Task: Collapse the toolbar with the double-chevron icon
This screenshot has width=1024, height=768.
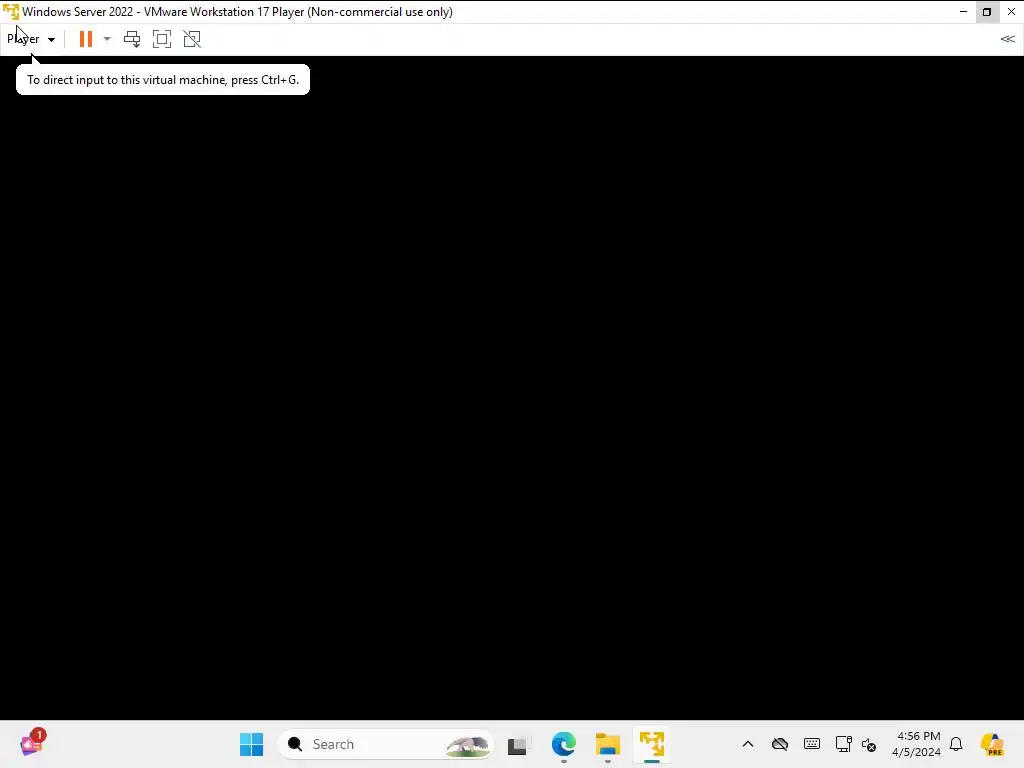Action: [1008, 39]
